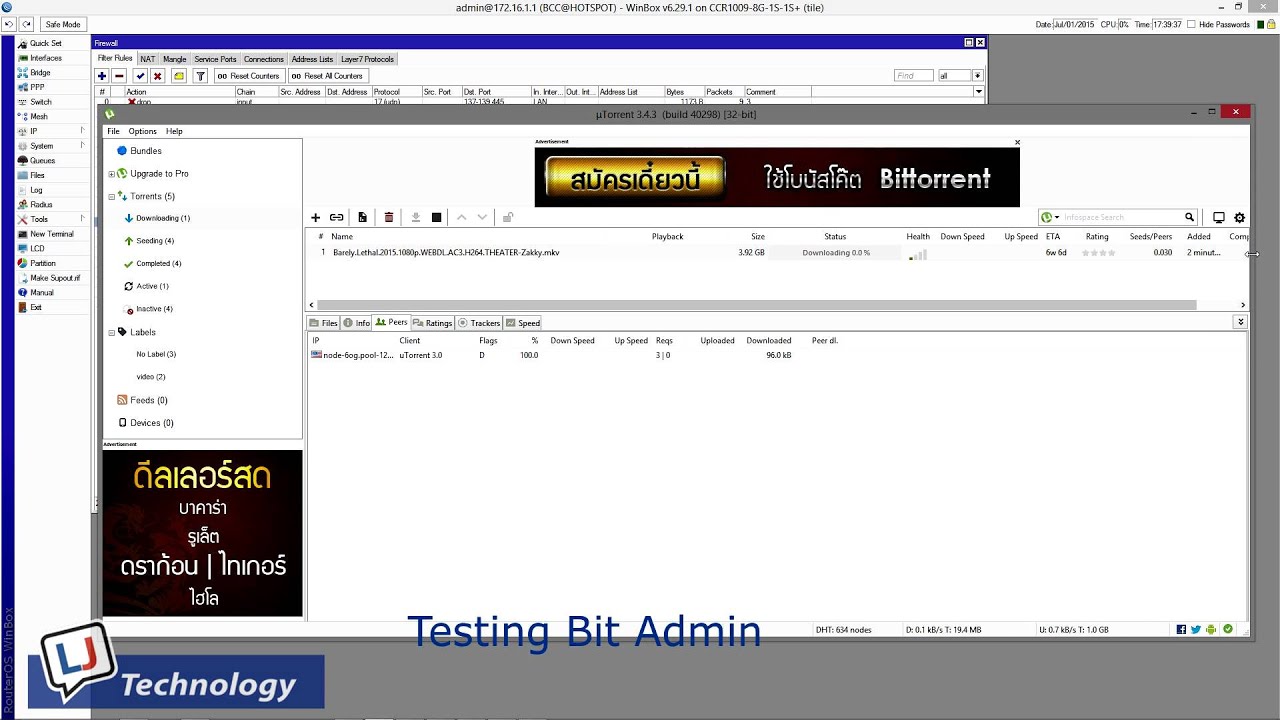Click the Infospace Search input field
Image resolution: width=1280 pixels, height=720 pixels.
[1120, 217]
